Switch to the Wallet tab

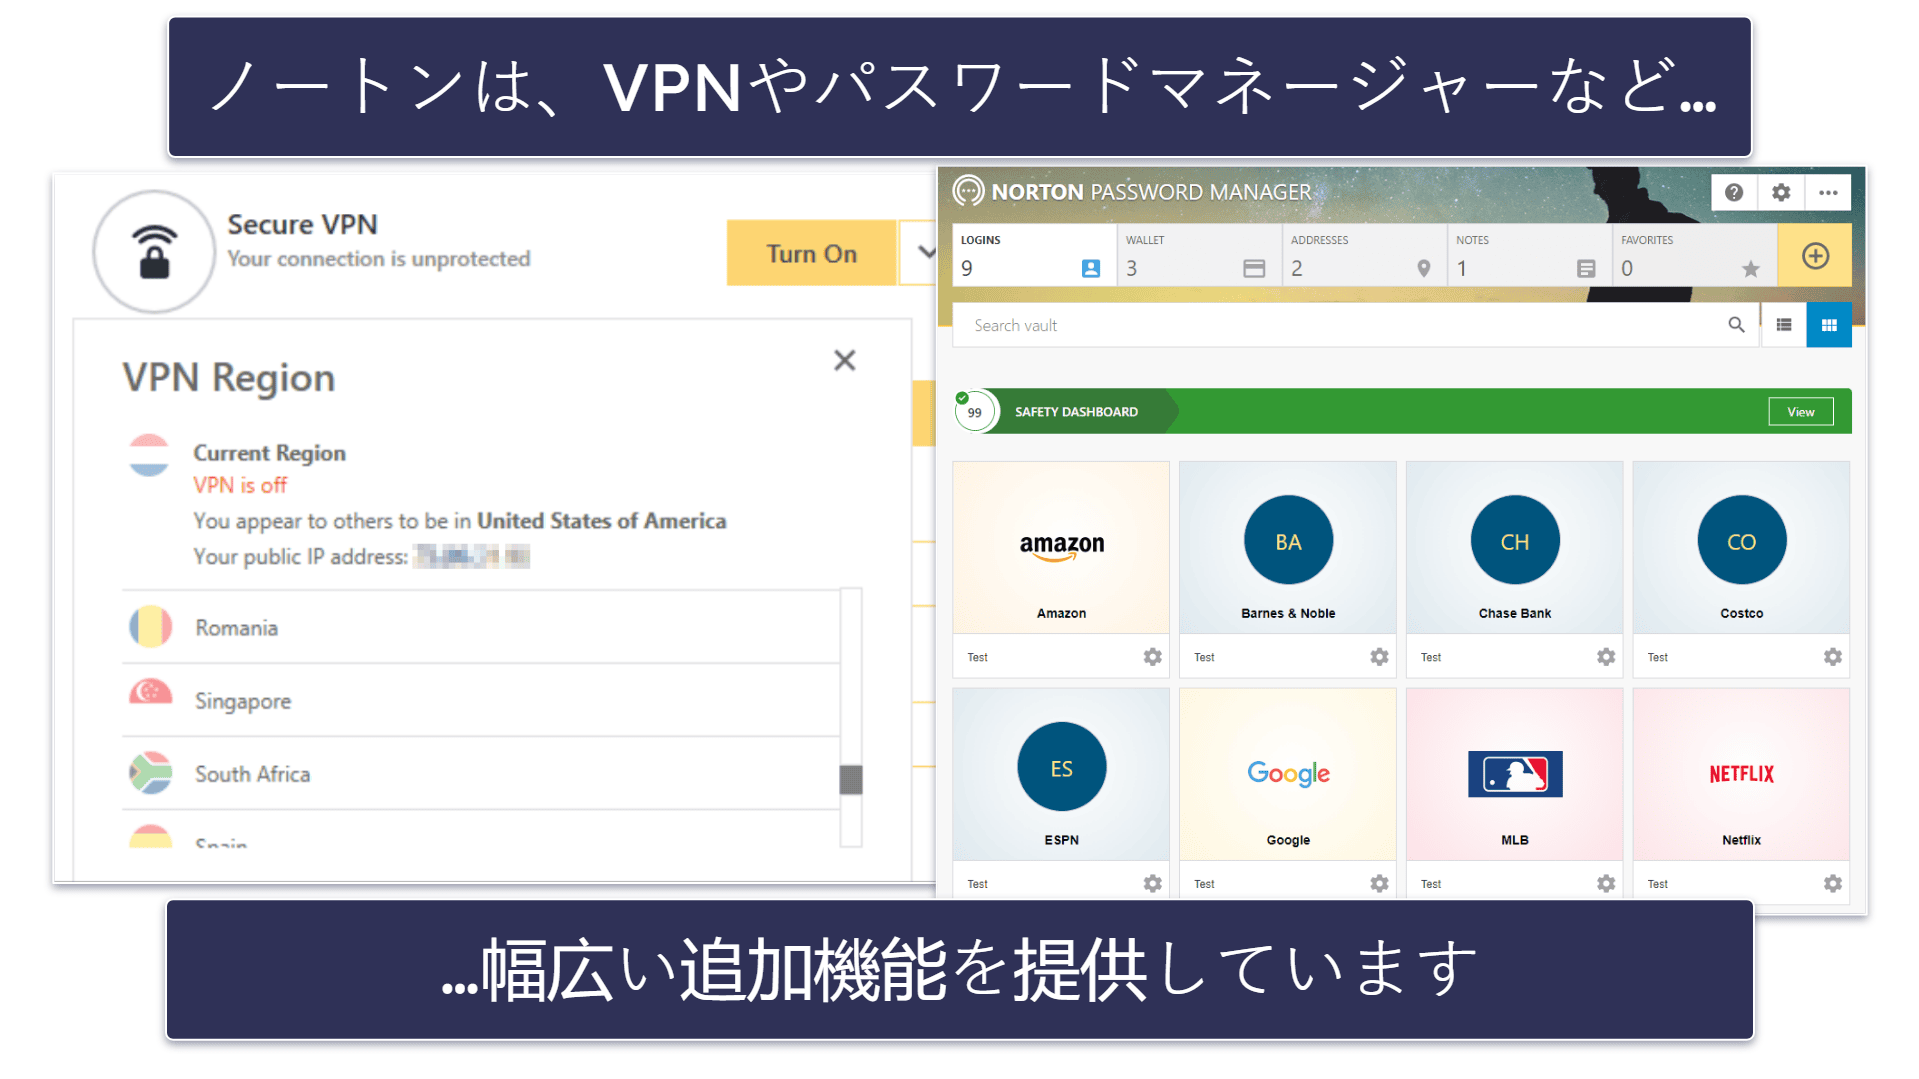click(x=1199, y=255)
